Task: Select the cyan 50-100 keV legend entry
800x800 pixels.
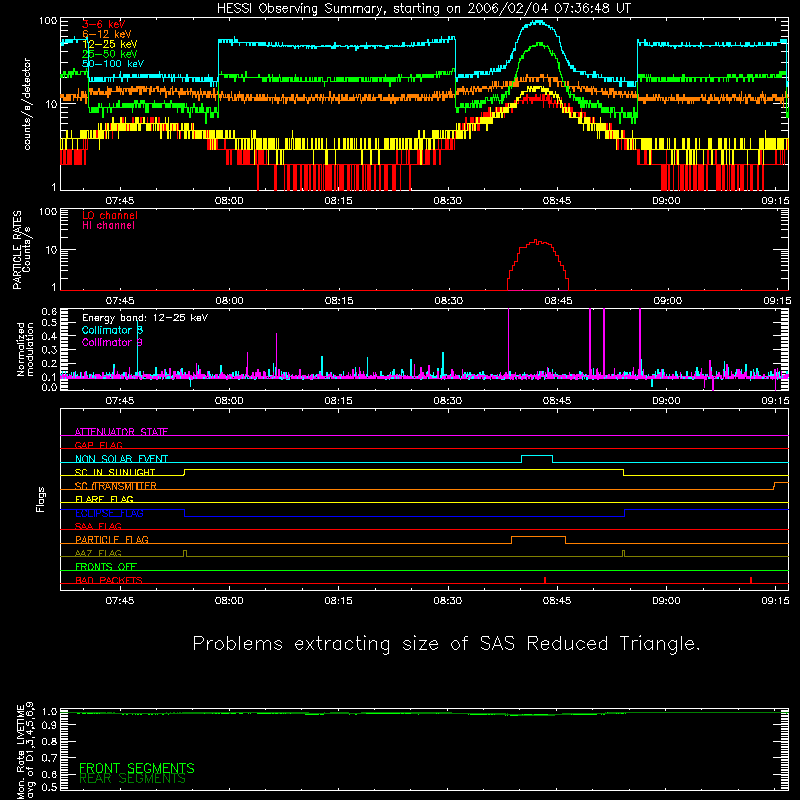Action: (x=112, y=64)
